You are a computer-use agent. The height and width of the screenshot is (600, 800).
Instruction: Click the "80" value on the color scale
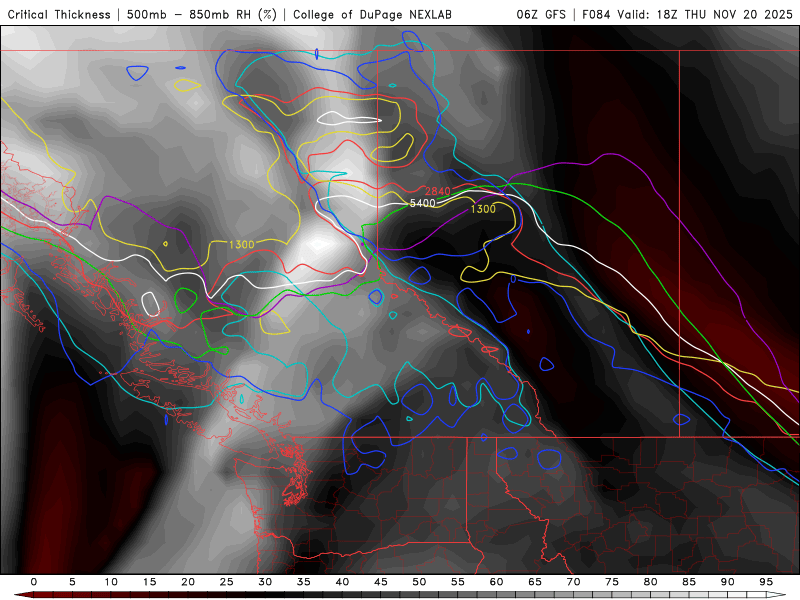(651, 582)
